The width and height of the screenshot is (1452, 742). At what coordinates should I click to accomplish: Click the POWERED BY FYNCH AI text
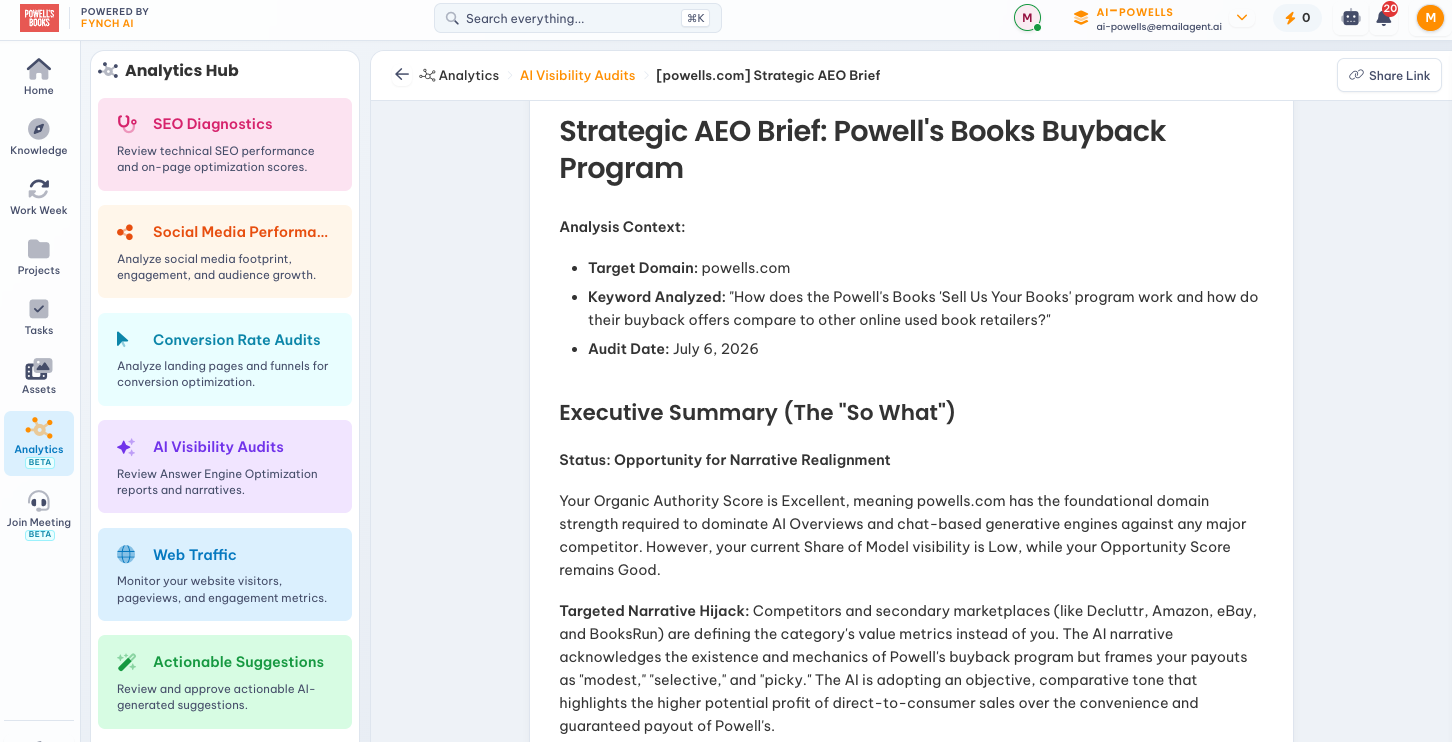click(115, 18)
